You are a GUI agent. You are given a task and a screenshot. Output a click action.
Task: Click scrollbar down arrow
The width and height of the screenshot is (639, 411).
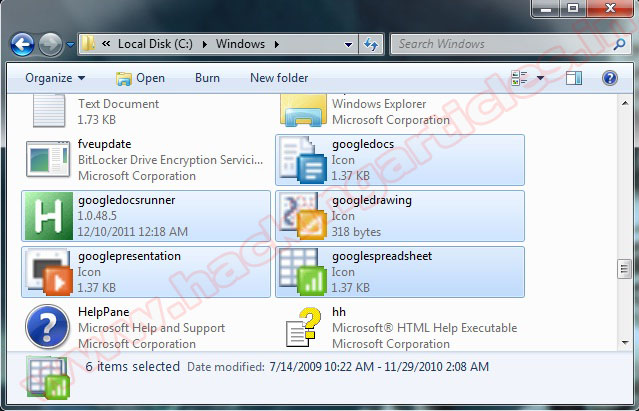point(625,343)
